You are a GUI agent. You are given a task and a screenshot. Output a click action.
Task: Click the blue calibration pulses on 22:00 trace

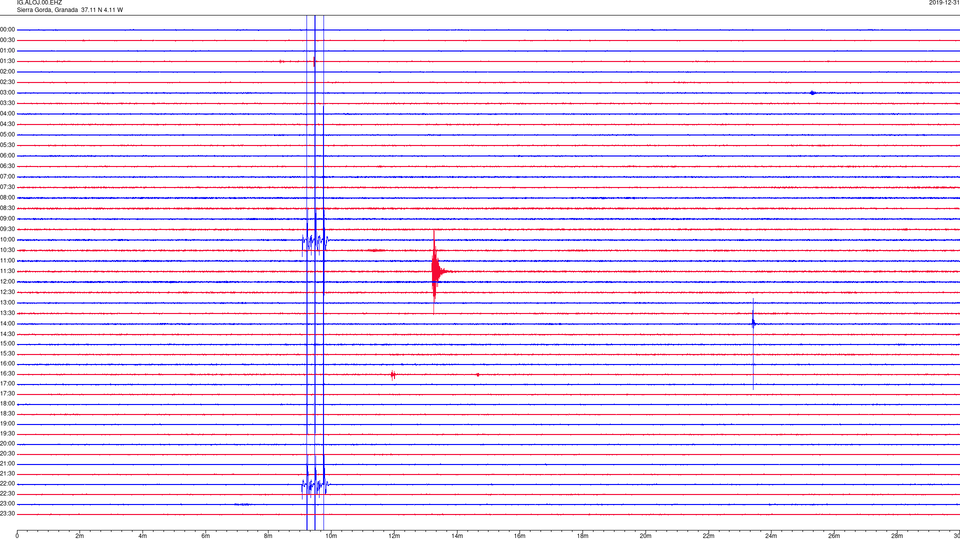pyautogui.click(x=315, y=486)
